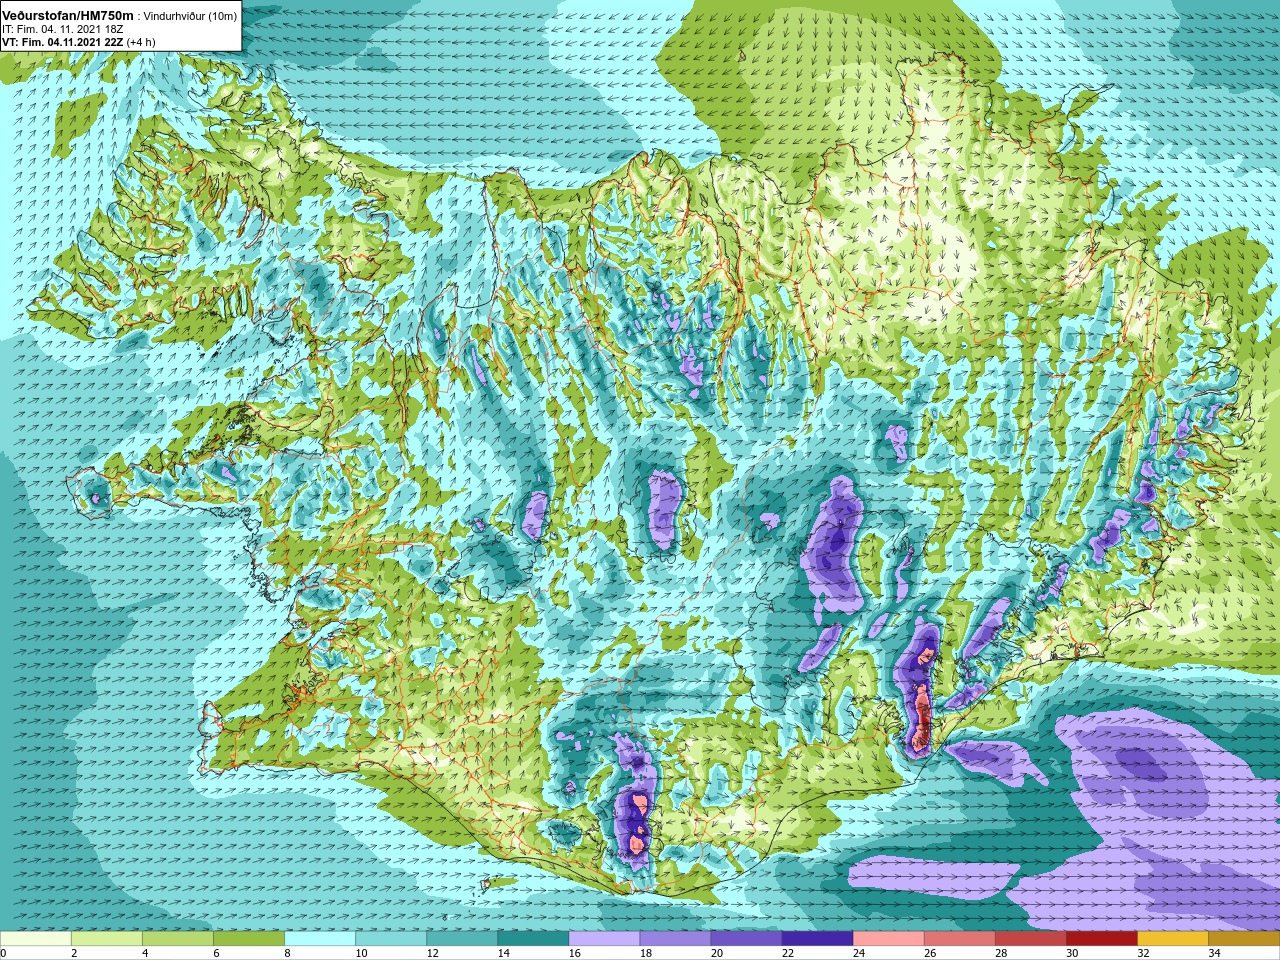Click the ochre legend swatch above 34
Image resolution: width=1280 pixels, height=960 pixels.
pyautogui.click(x=1243, y=939)
